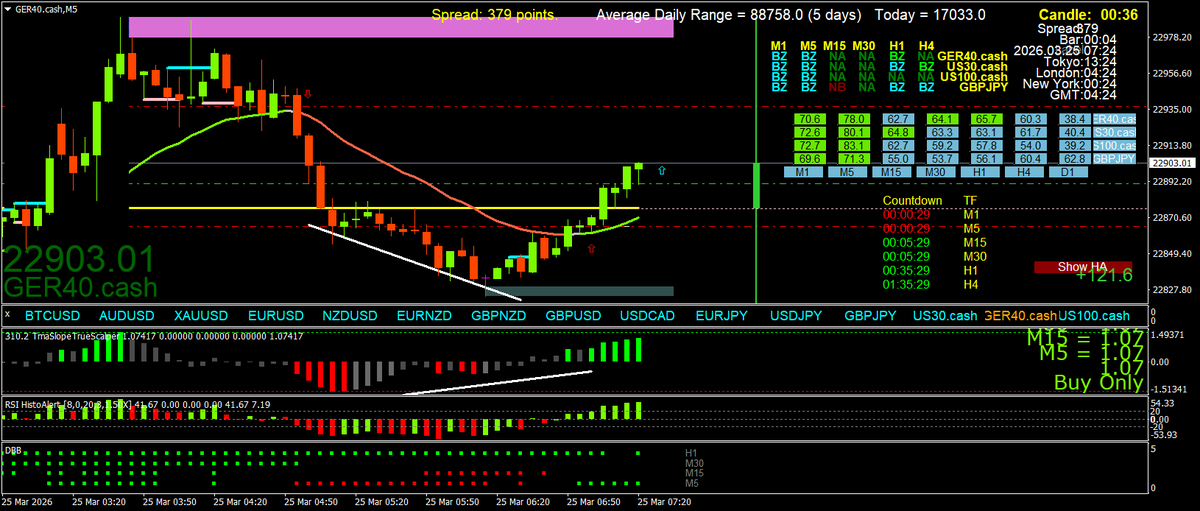Choose GBPUSD from the symbol bar
1200x511 pixels.
(574, 316)
